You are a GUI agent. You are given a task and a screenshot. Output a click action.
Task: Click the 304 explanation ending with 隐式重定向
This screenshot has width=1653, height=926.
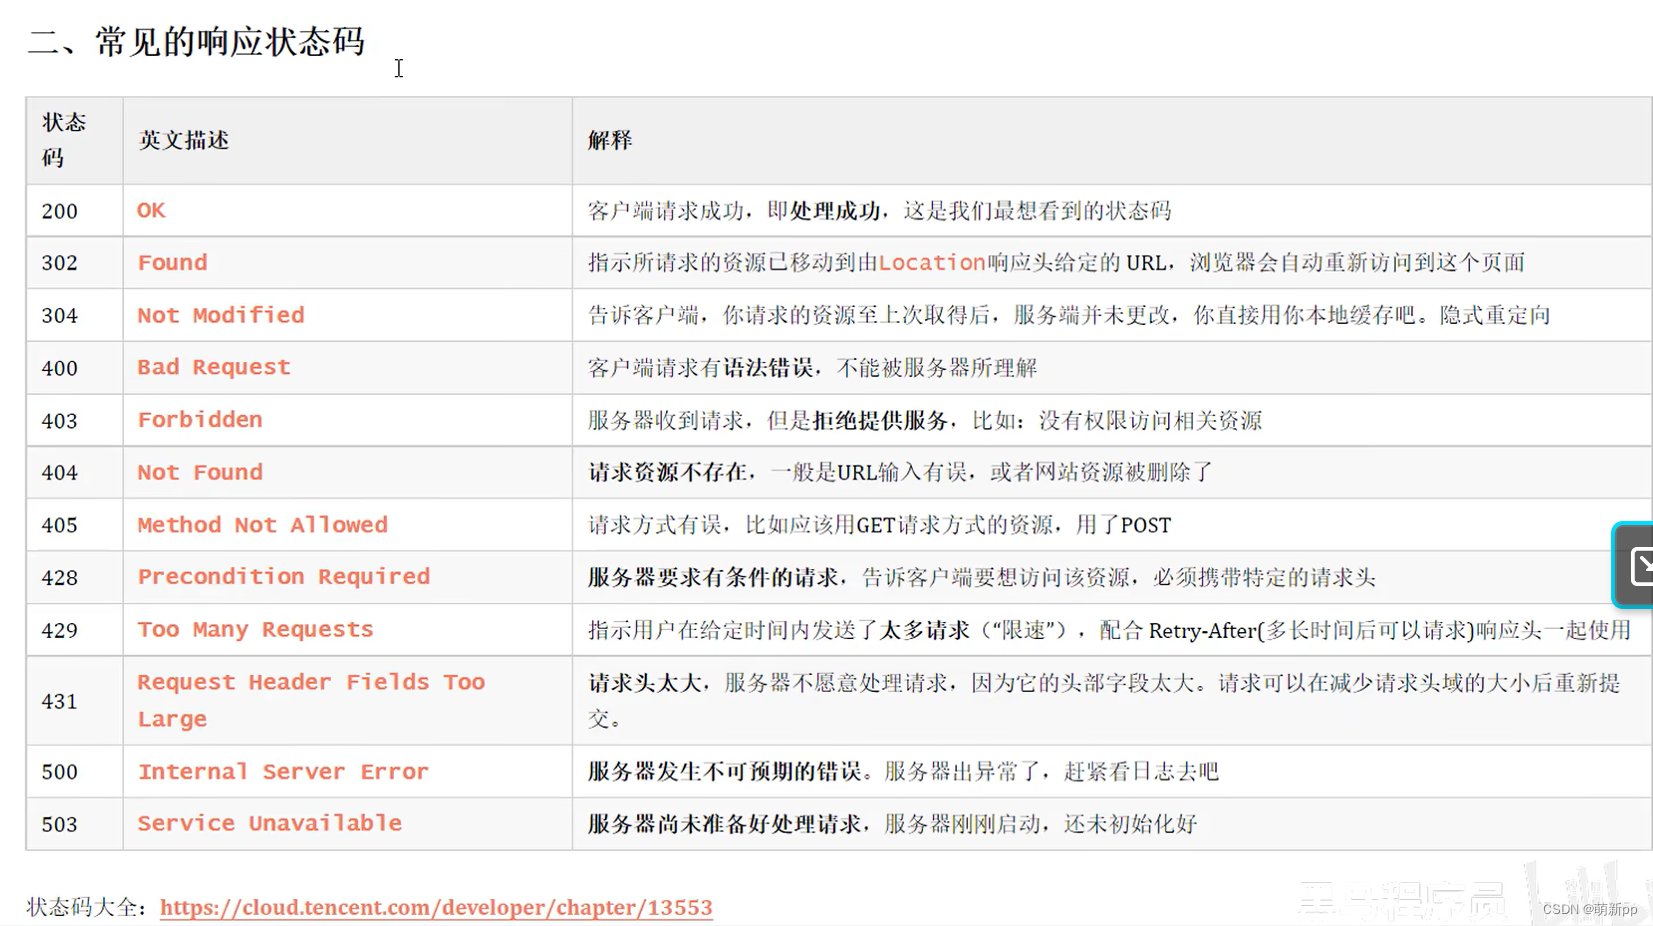click(x=1069, y=315)
